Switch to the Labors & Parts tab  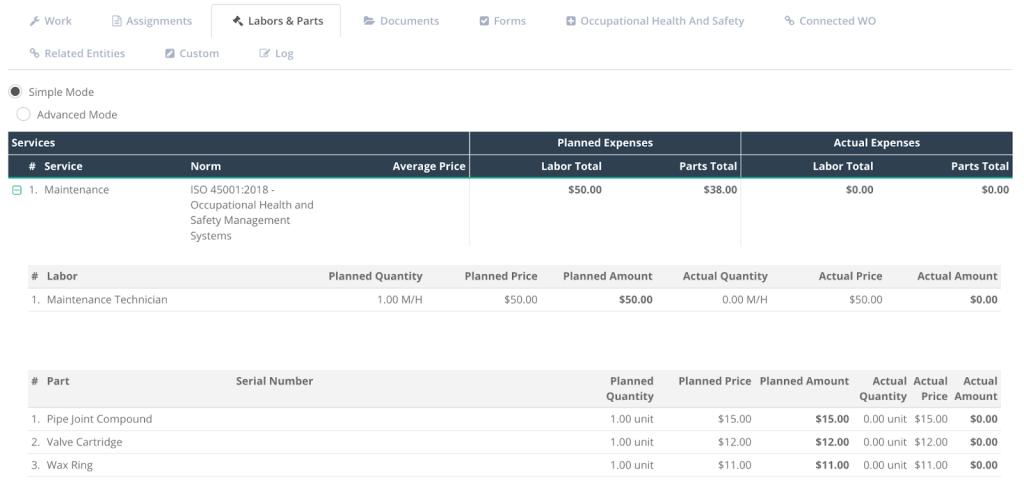[x=276, y=21]
